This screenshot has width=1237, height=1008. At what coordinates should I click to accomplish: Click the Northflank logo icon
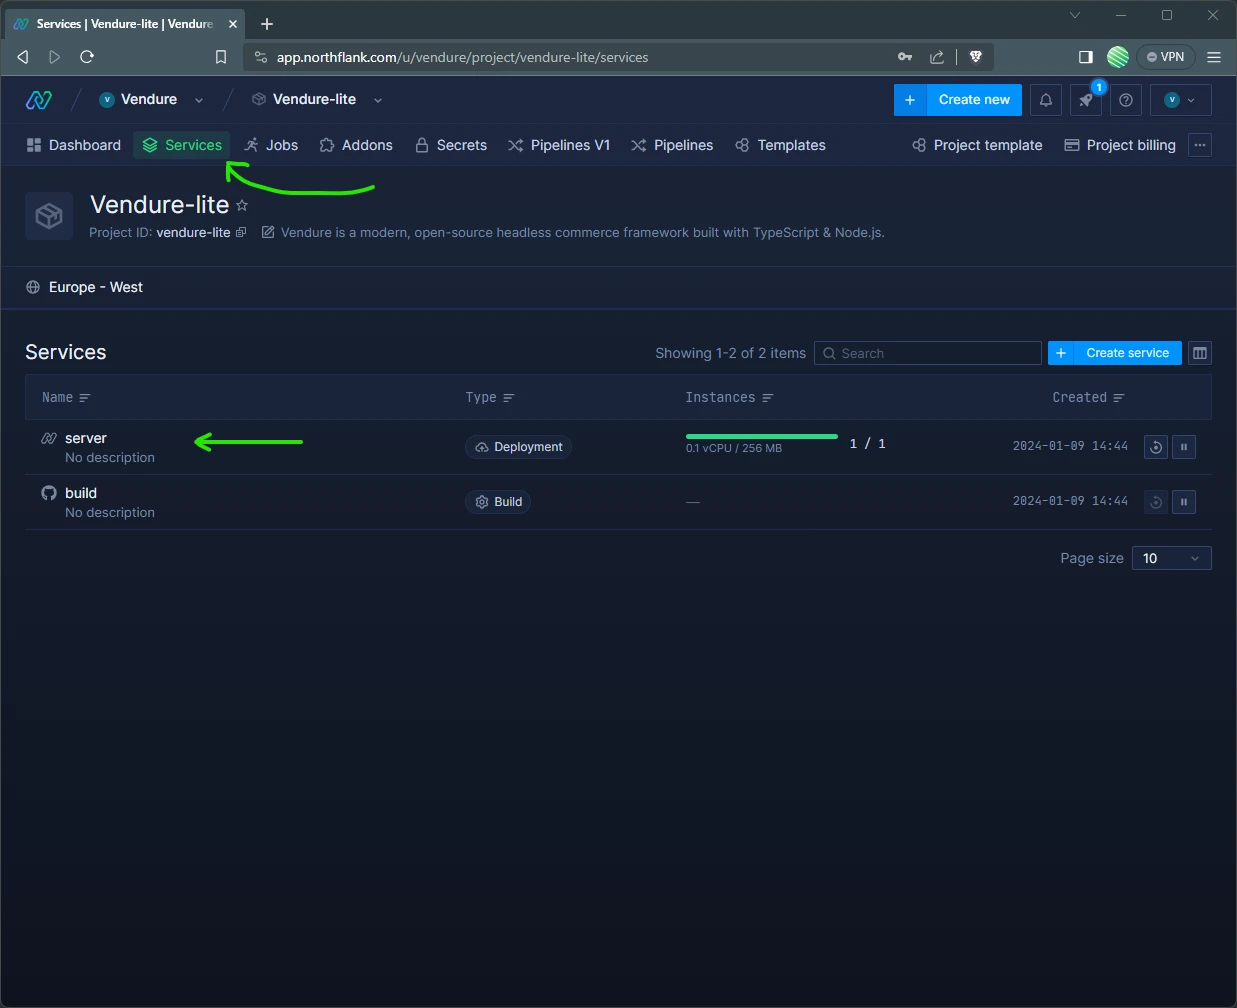tap(38, 100)
